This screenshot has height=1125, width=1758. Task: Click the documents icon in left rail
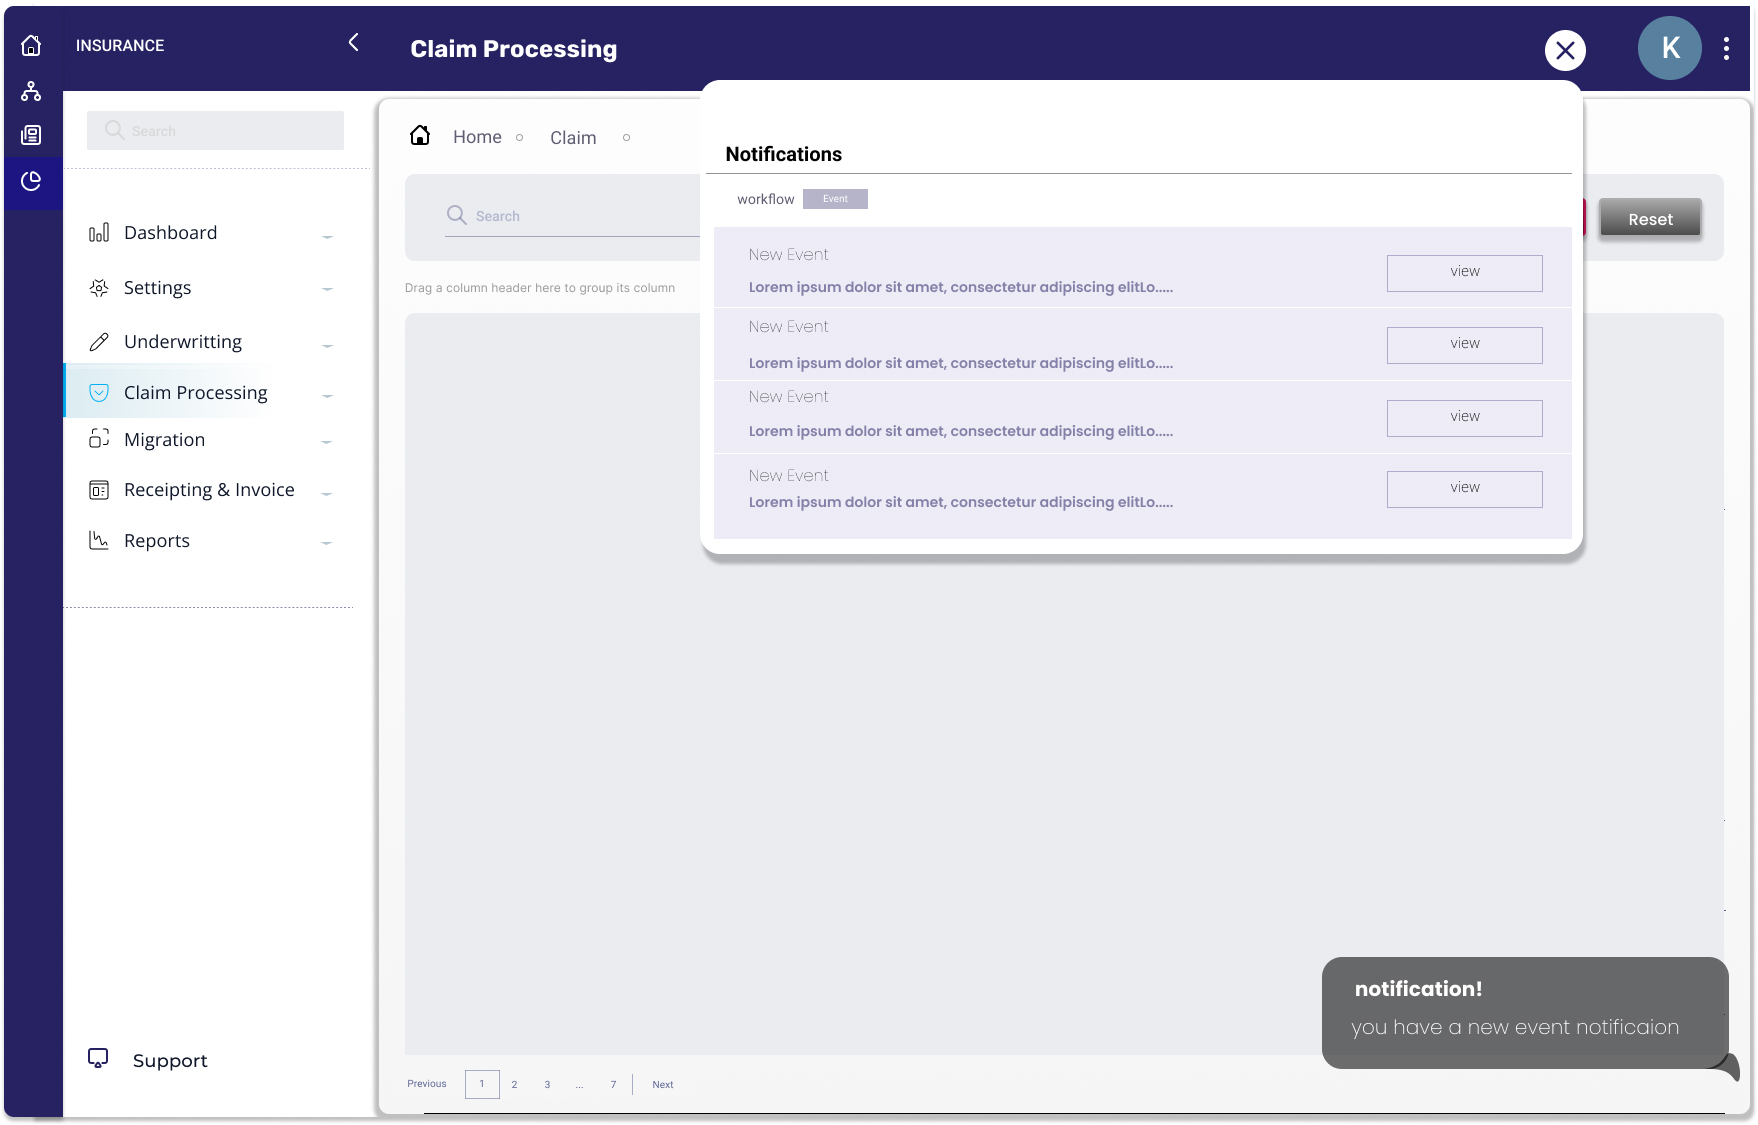pyautogui.click(x=31, y=135)
